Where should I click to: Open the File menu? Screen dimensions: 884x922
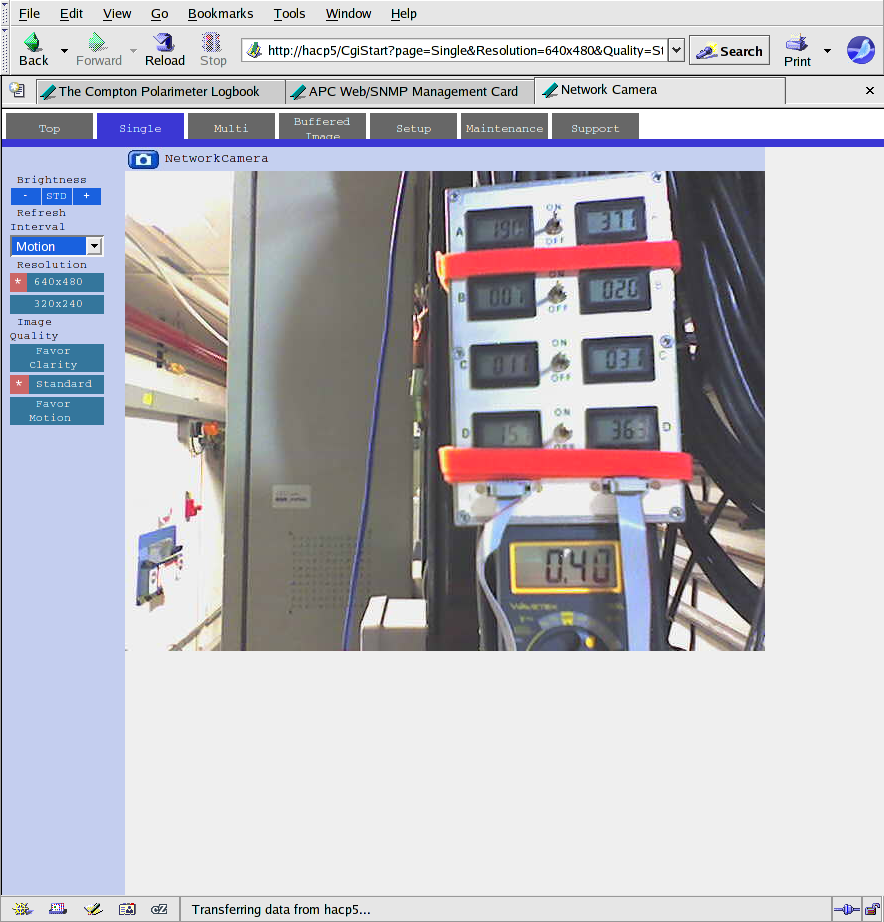pos(29,14)
